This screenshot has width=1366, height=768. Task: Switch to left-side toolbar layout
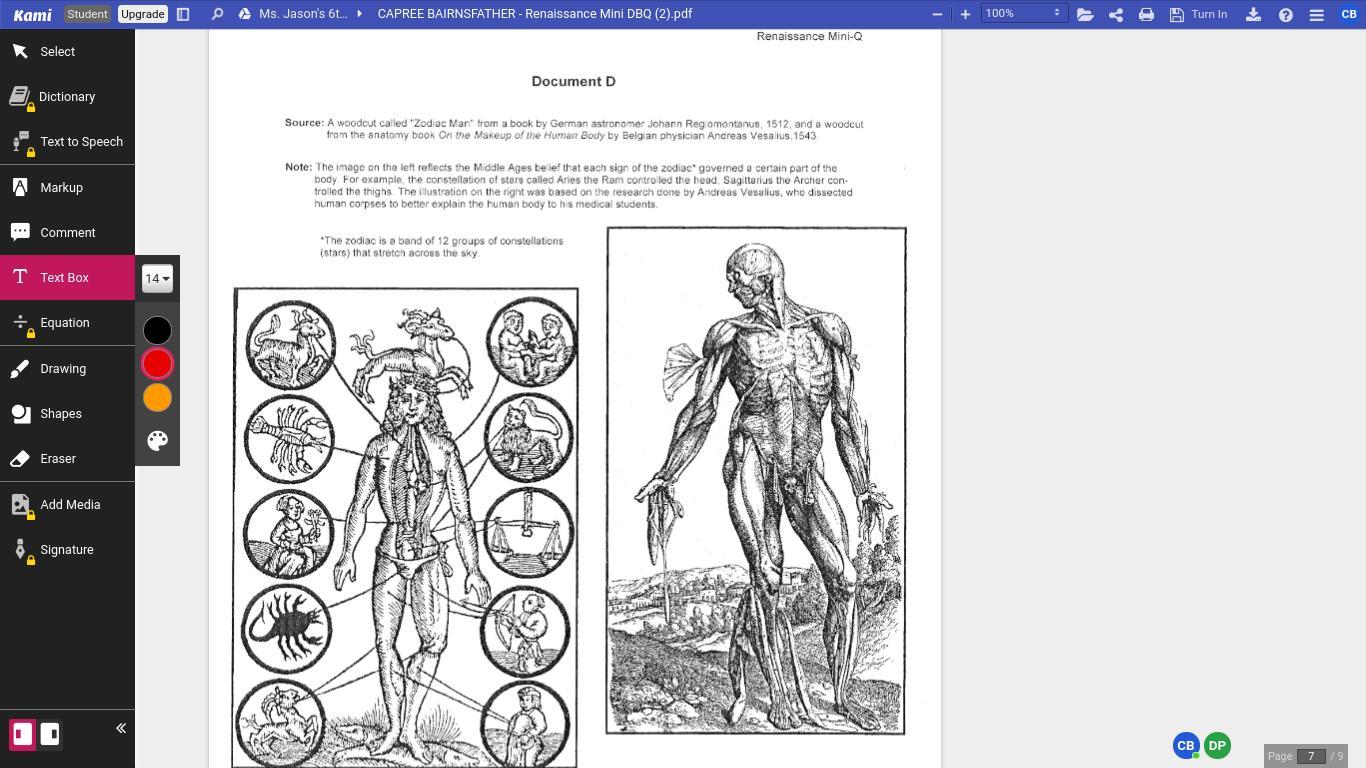[23, 734]
